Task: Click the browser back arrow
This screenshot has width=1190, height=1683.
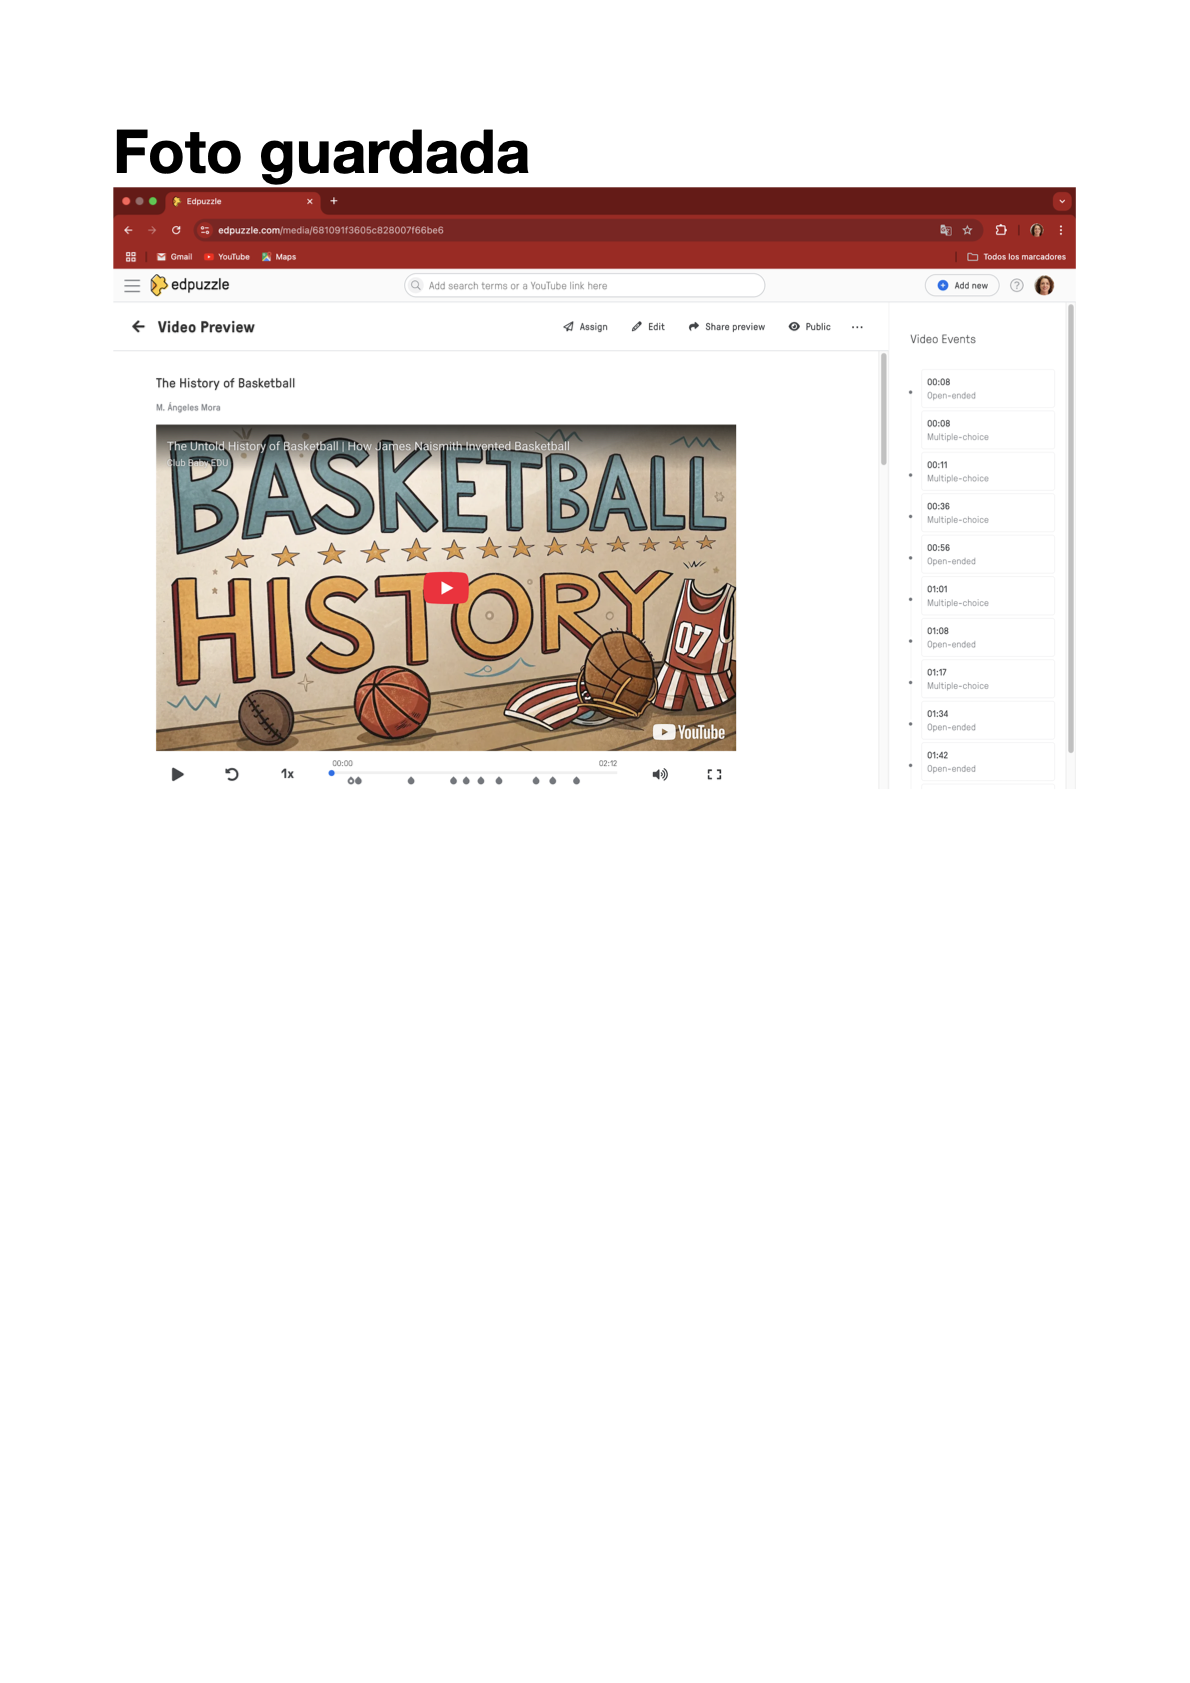Action: pyautogui.click(x=128, y=230)
